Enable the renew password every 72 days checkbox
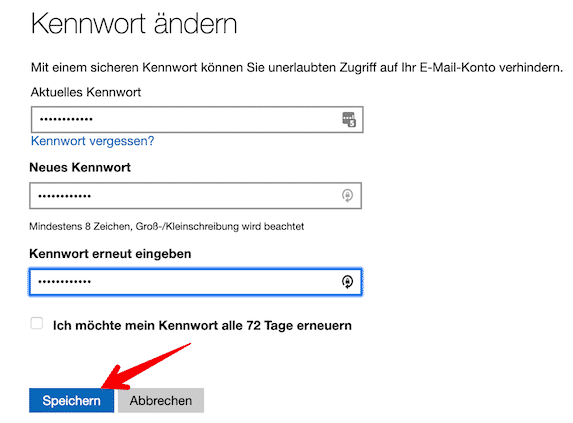The image size is (573, 423). click(x=37, y=323)
